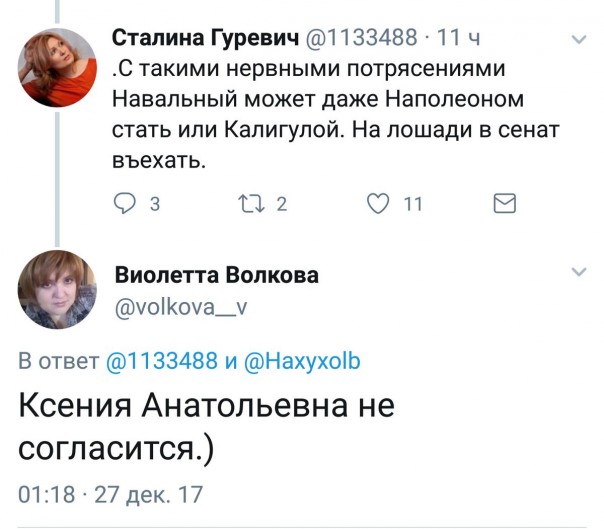Image resolution: width=604 pixels, height=529 pixels.
Task: Expand Виолетта Волкова tweet's chevron menu
Action: (x=578, y=272)
